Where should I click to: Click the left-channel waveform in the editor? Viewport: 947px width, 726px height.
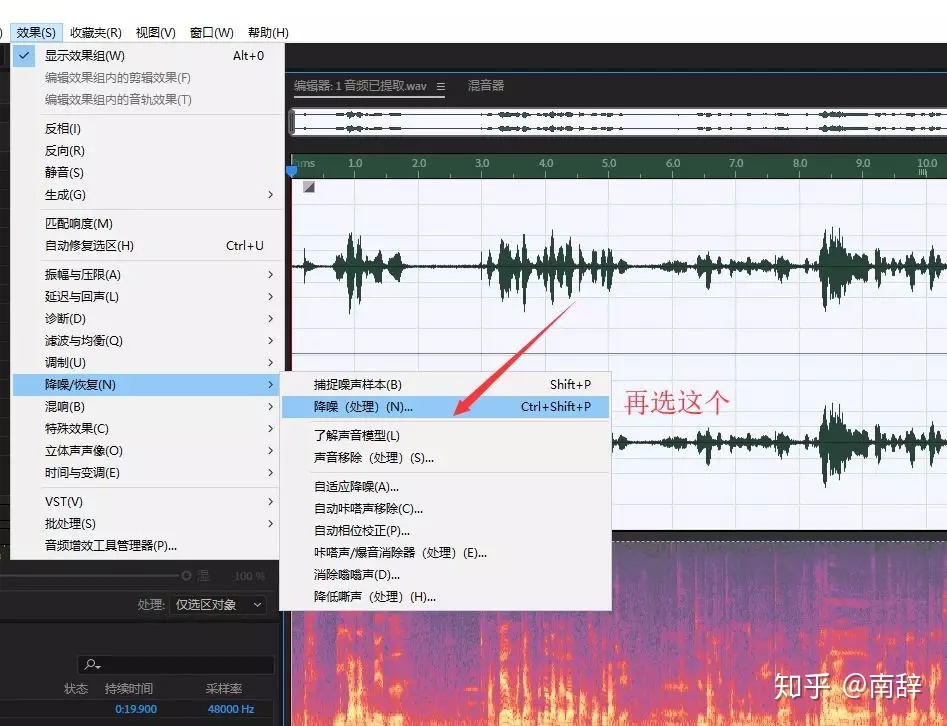[x=619, y=266]
